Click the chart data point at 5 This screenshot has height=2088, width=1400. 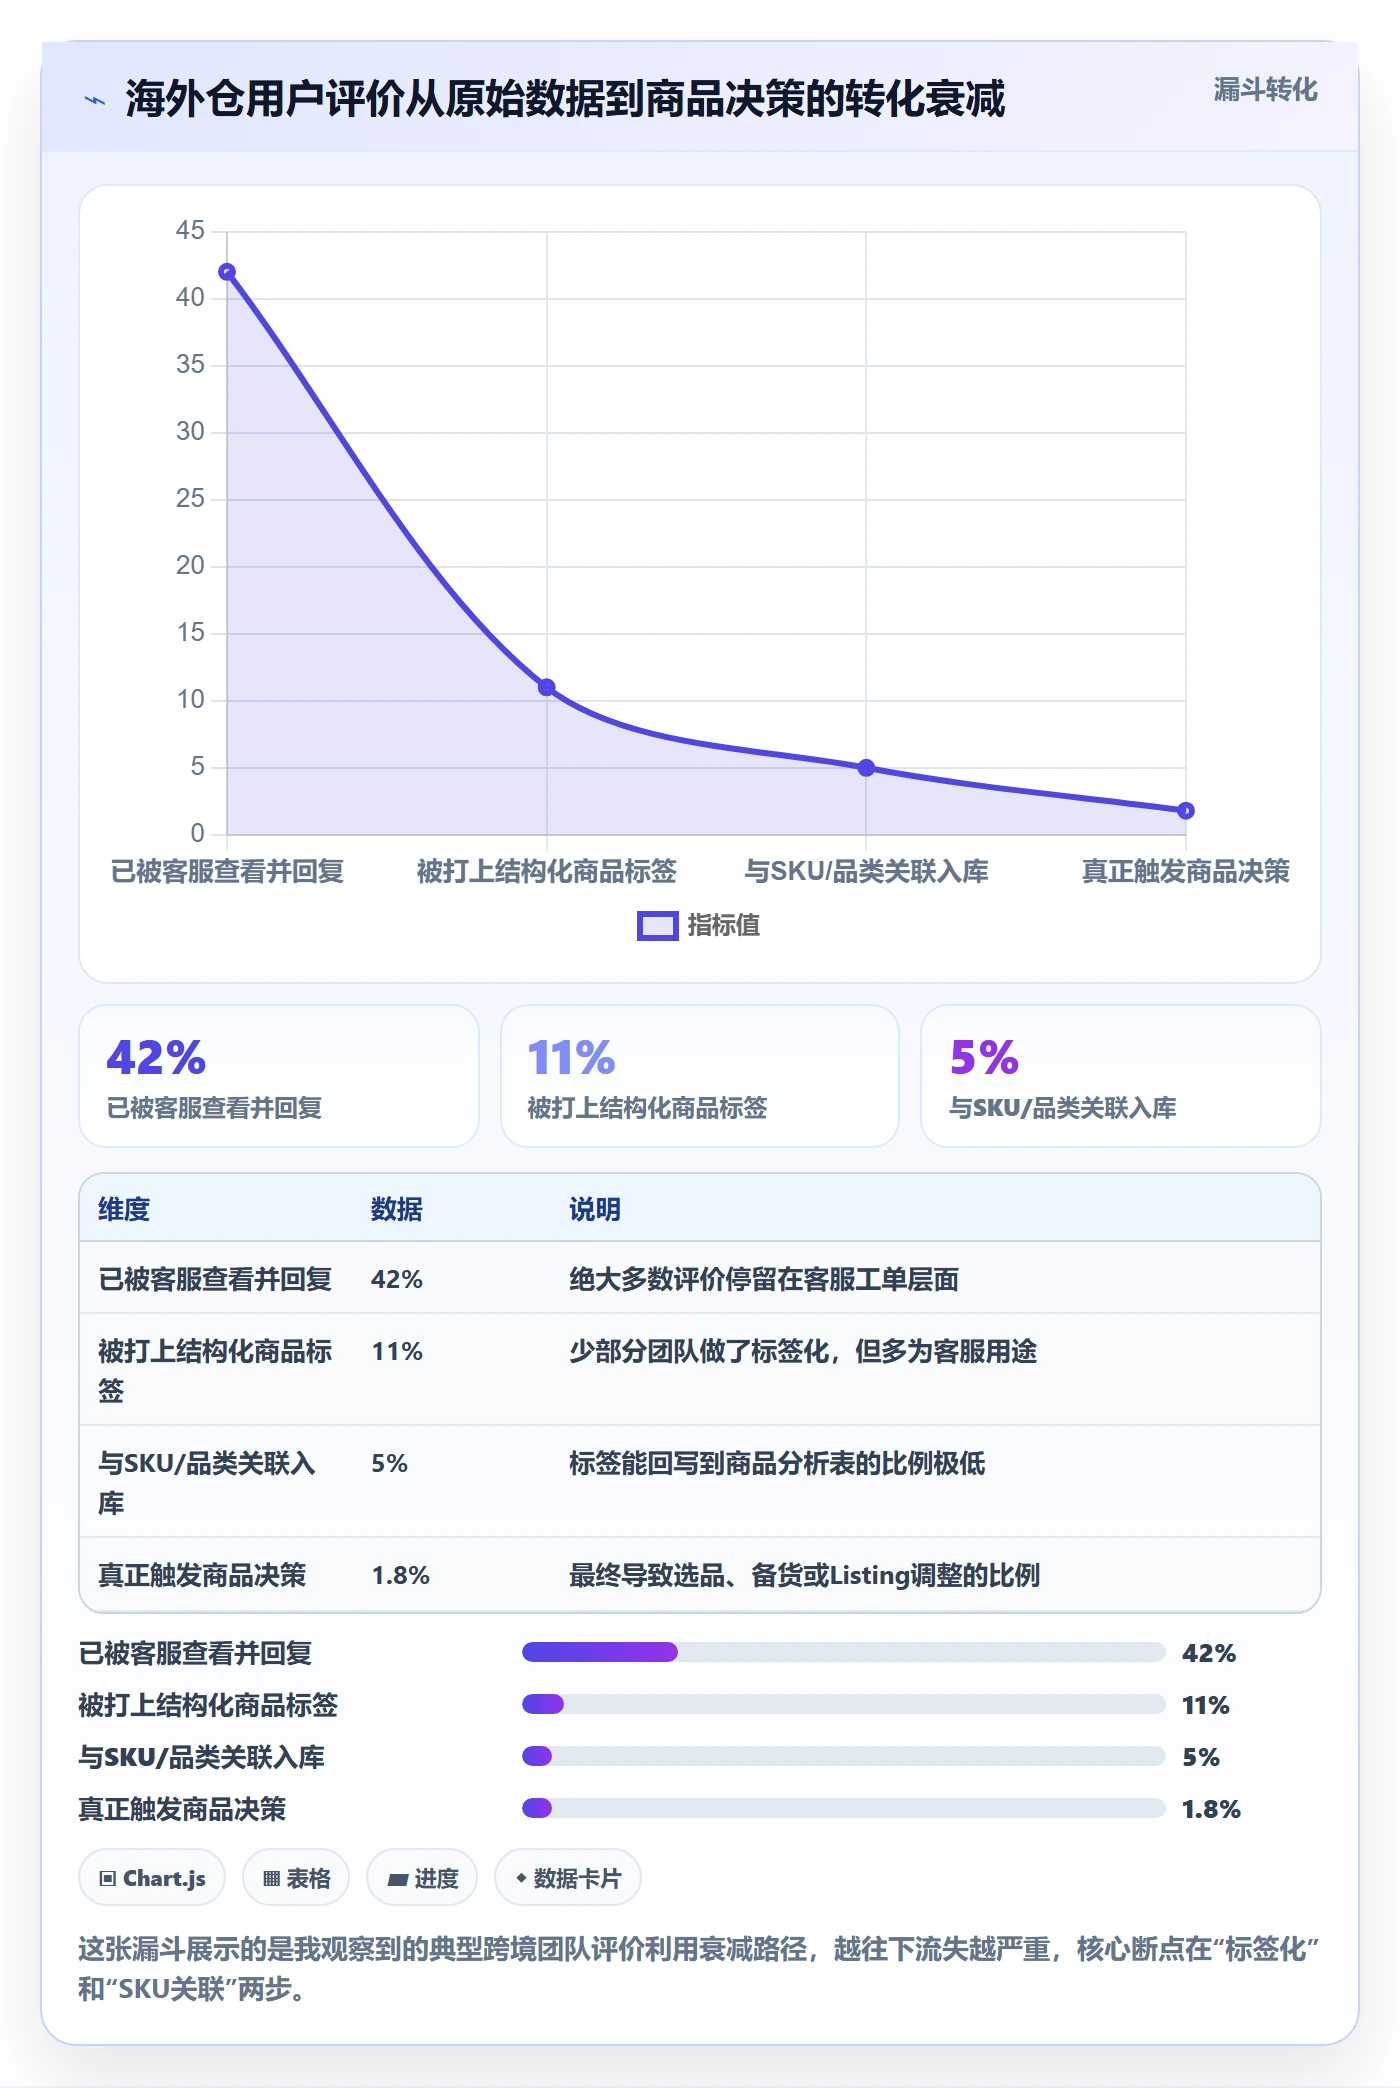[866, 768]
